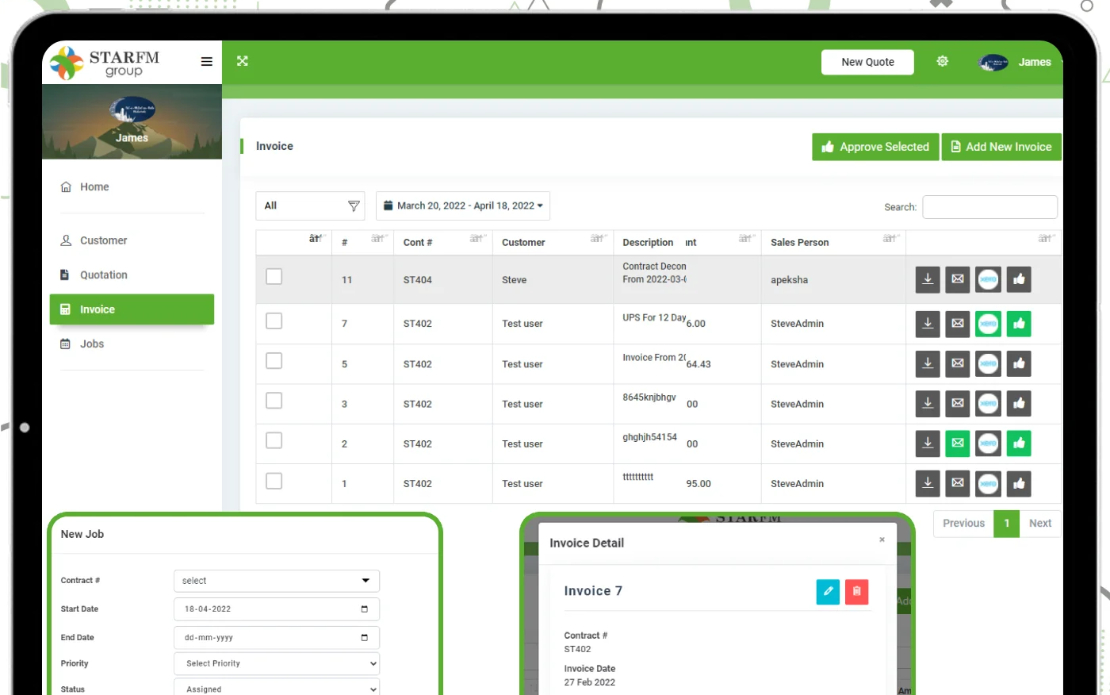Download invoice number 3
This screenshot has width=1110, height=695.
click(927, 403)
